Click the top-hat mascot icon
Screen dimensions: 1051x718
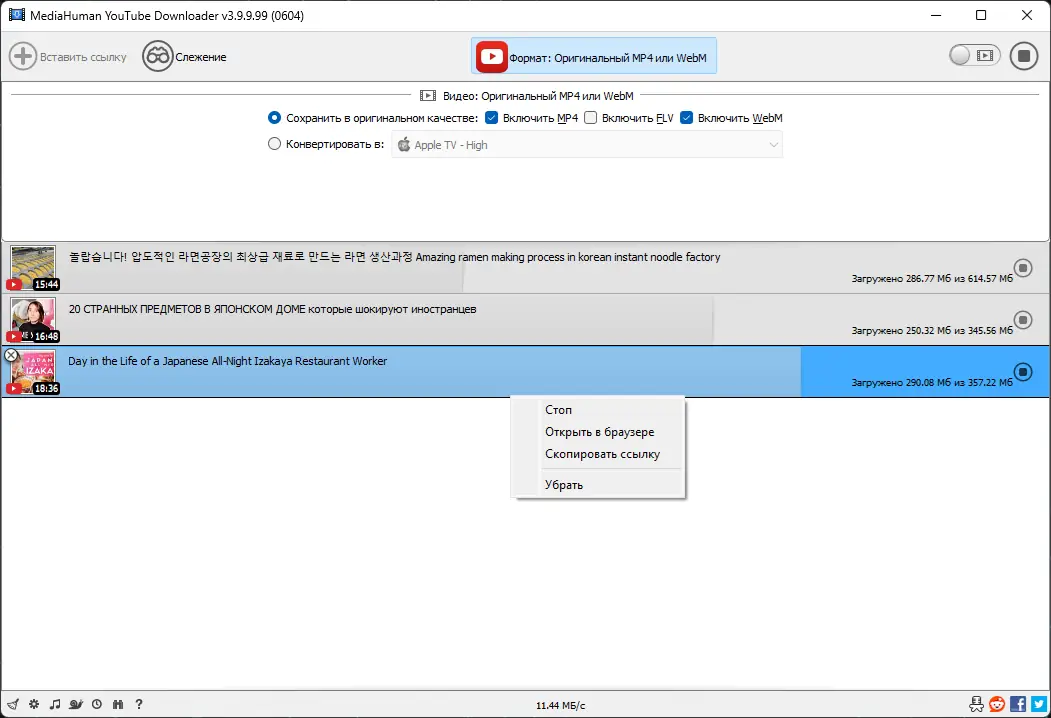(x=977, y=704)
